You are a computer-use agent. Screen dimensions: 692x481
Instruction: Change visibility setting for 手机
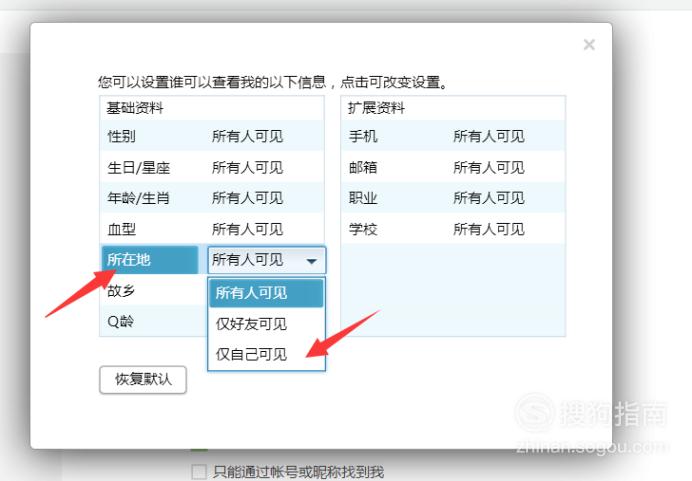pyautogui.click(x=489, y=136)
